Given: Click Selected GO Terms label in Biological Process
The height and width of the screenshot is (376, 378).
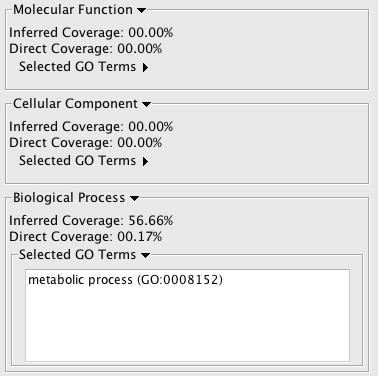Looking at the screenshot, I should click(78, 255).
